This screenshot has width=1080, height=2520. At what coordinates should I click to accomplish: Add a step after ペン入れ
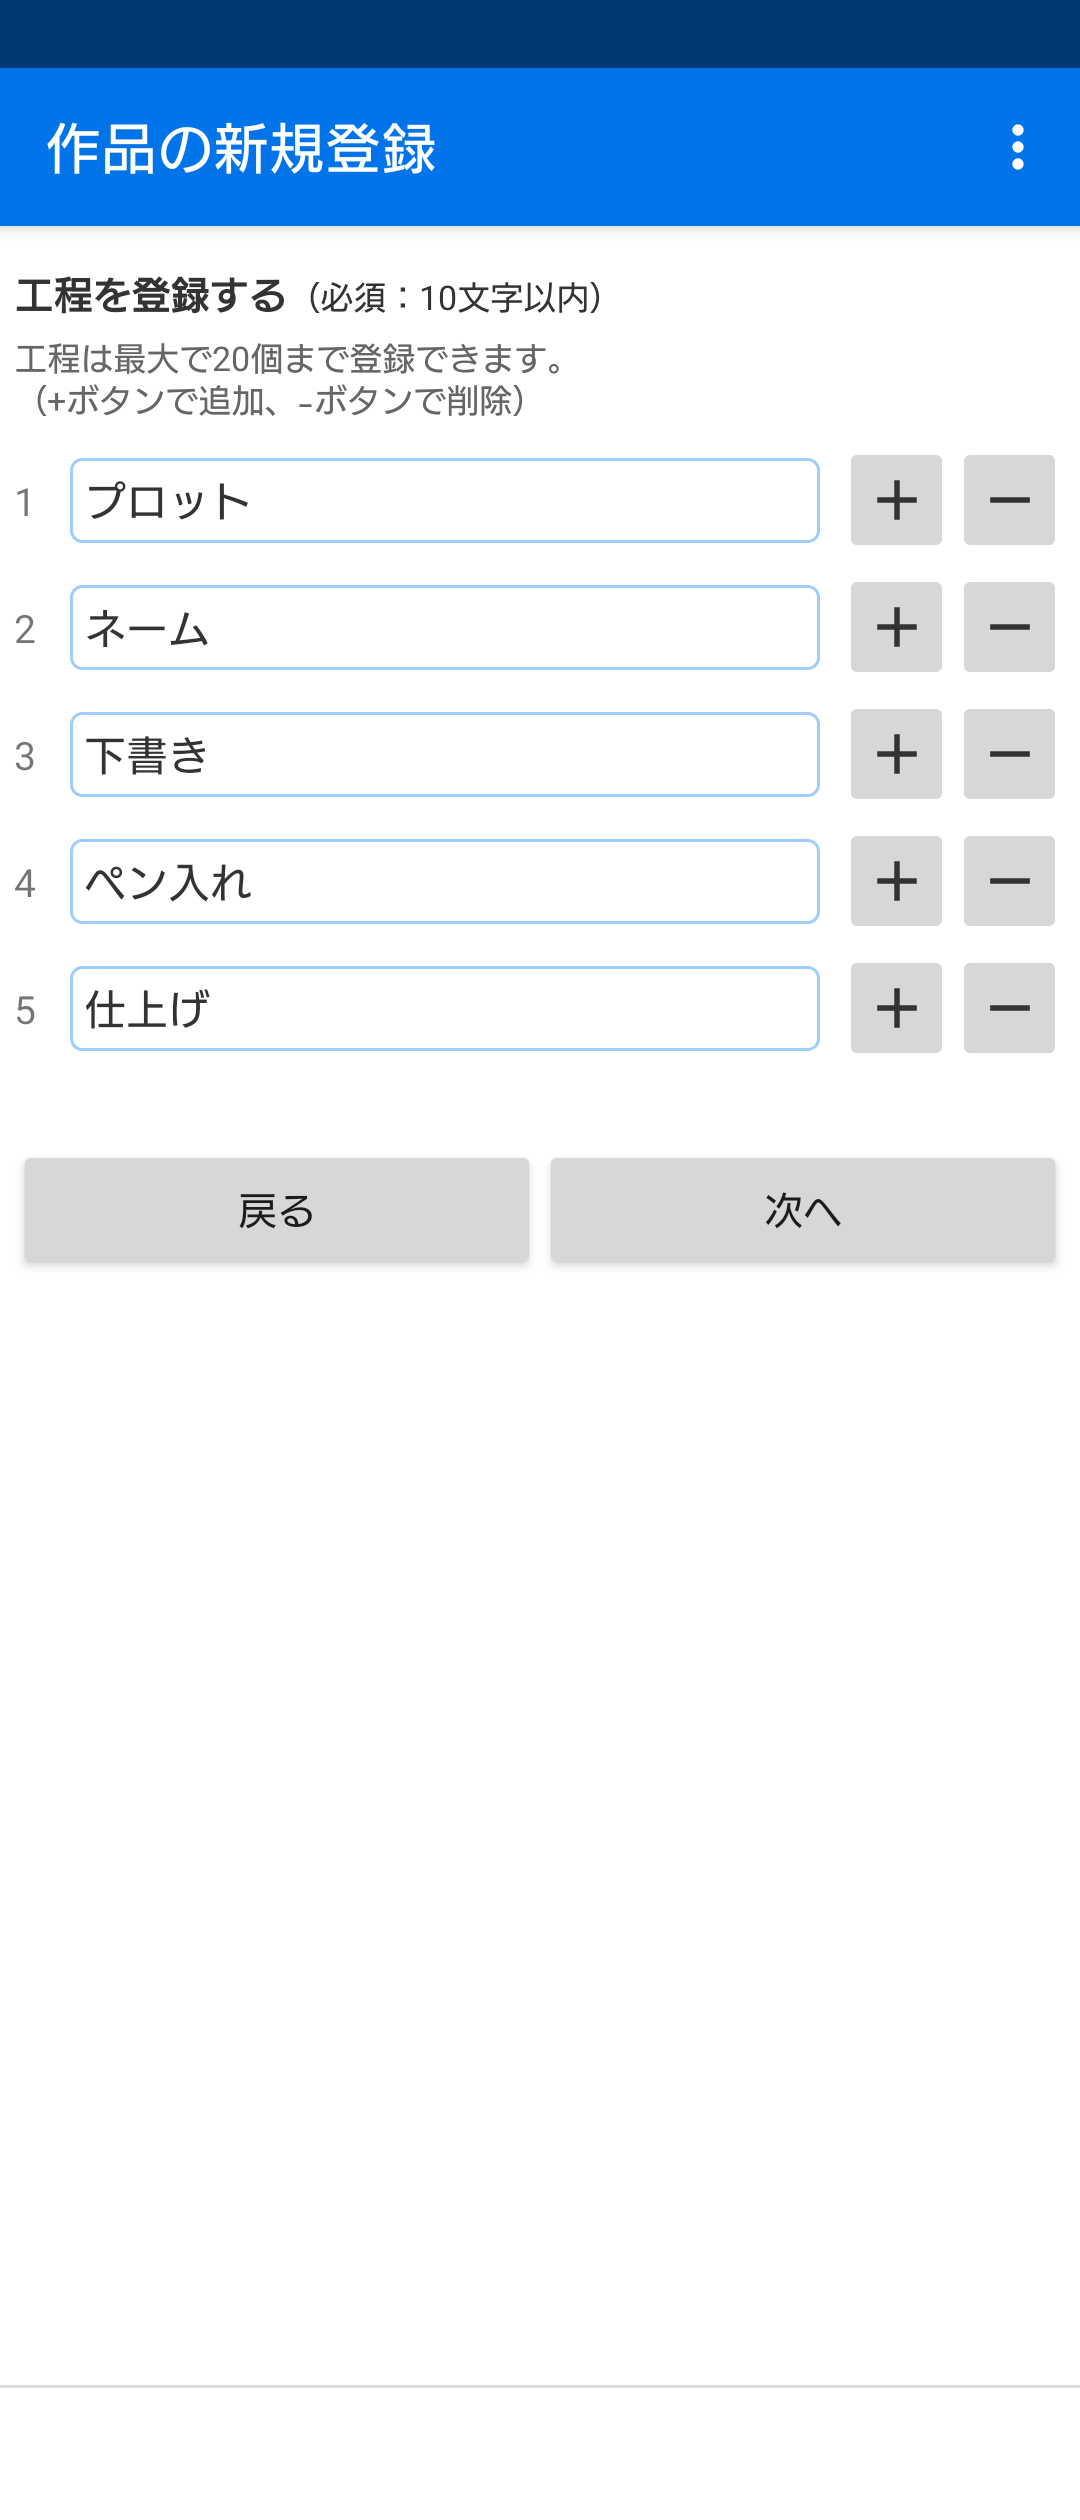click(896, 881)
